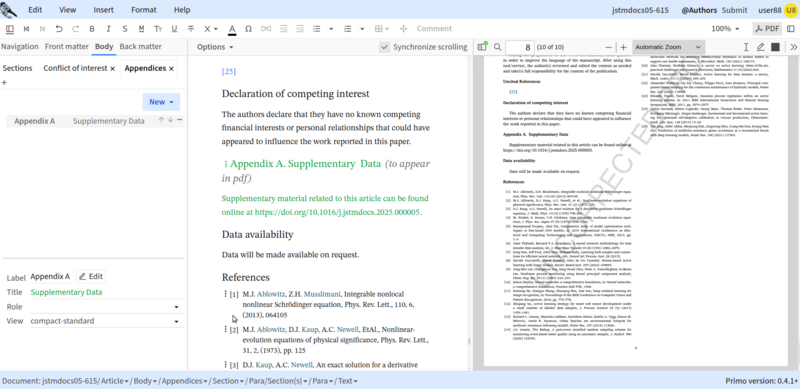The width and height of the screenshot is (800, 389).
Task: Remove Appendix A with minus icon
Action: [x=179, y=120]
